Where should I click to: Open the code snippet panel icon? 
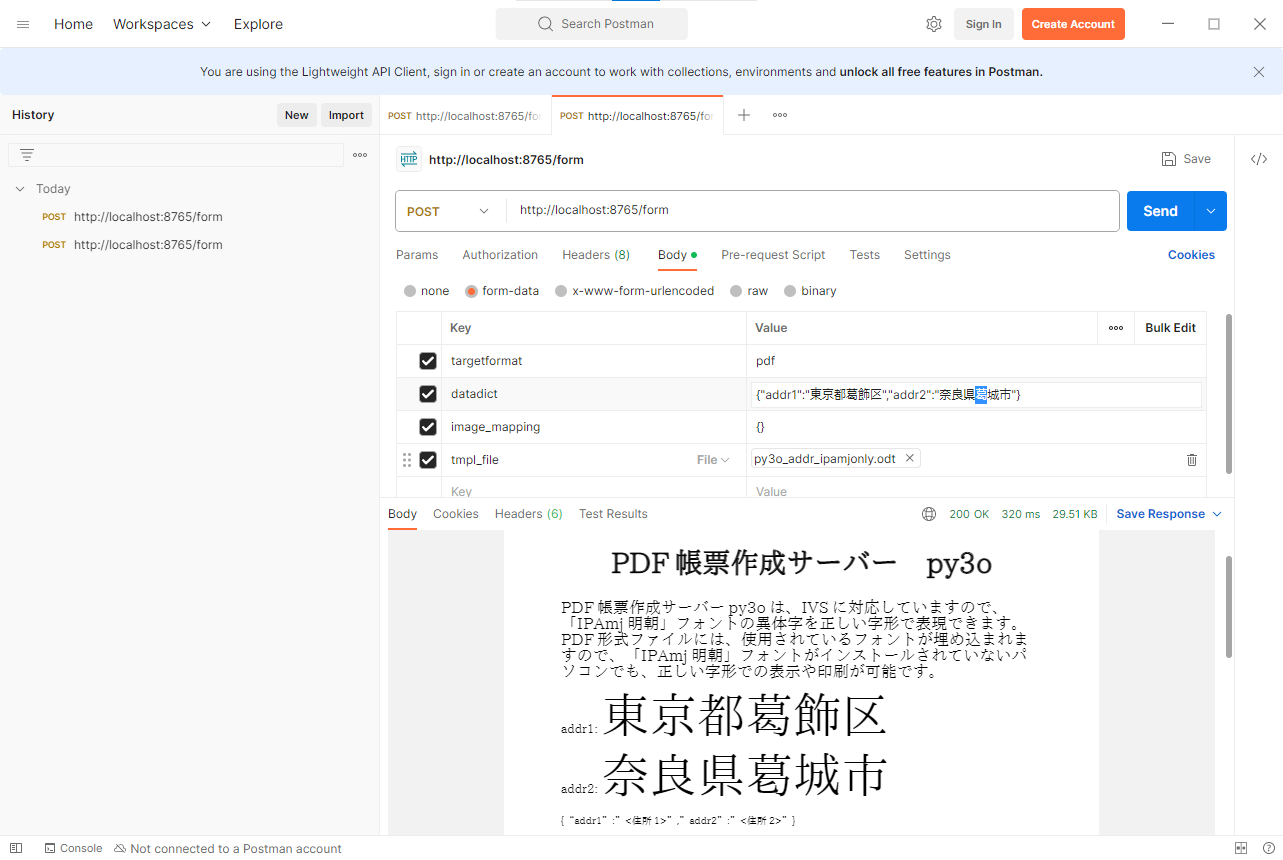tap(1259, 159)
